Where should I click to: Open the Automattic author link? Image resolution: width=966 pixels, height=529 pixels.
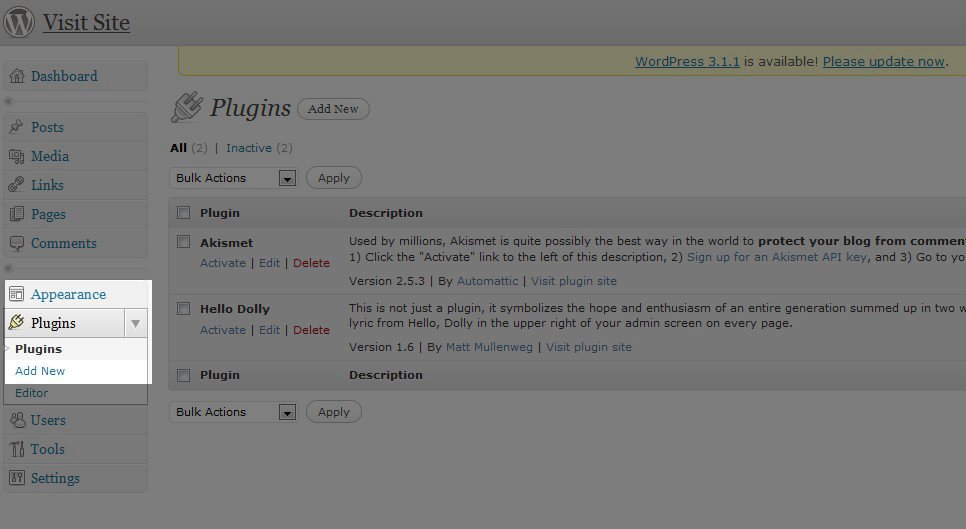487,281
